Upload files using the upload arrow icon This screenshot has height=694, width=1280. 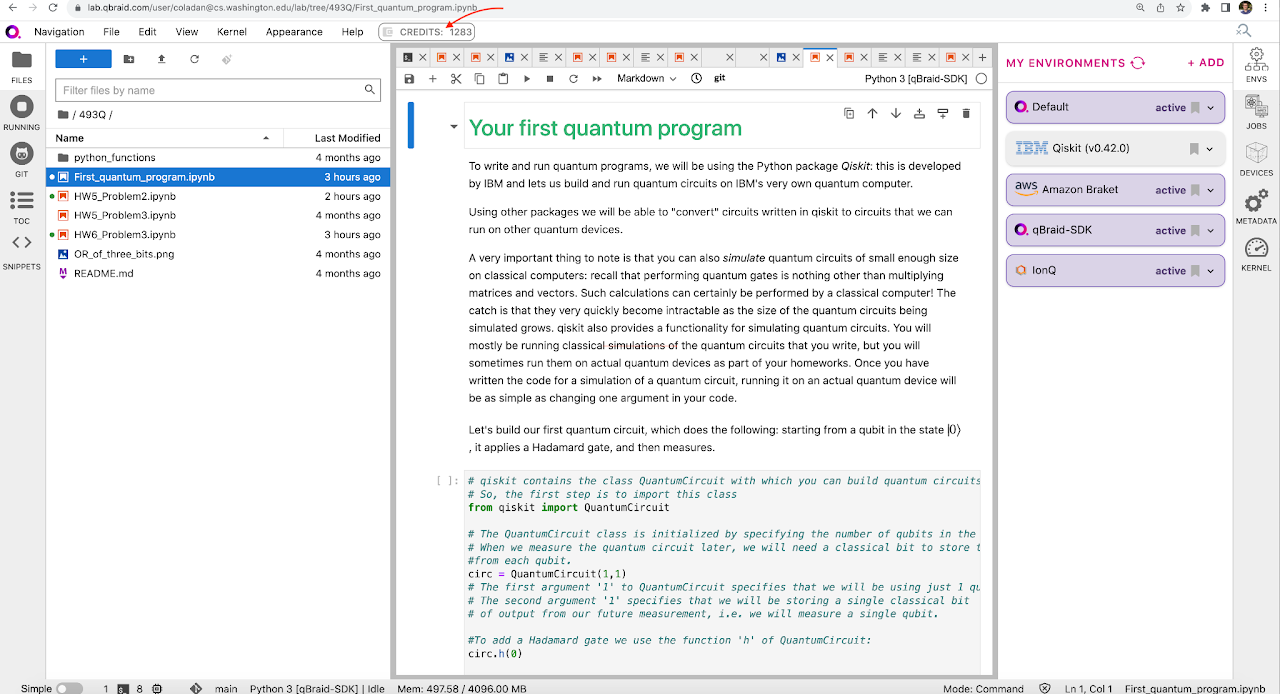[162, 59]
